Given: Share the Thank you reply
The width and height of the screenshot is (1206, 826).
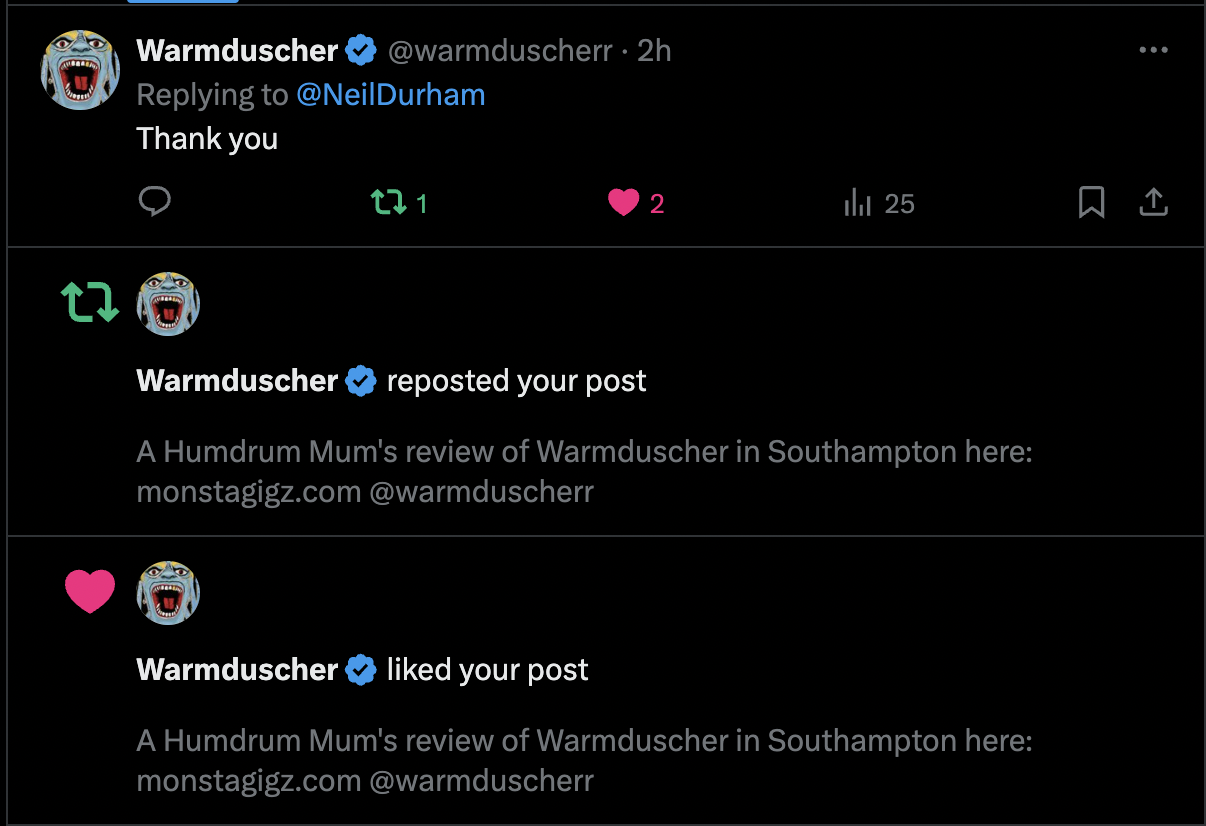Looking at the screenshot, I should [1153, 203].
